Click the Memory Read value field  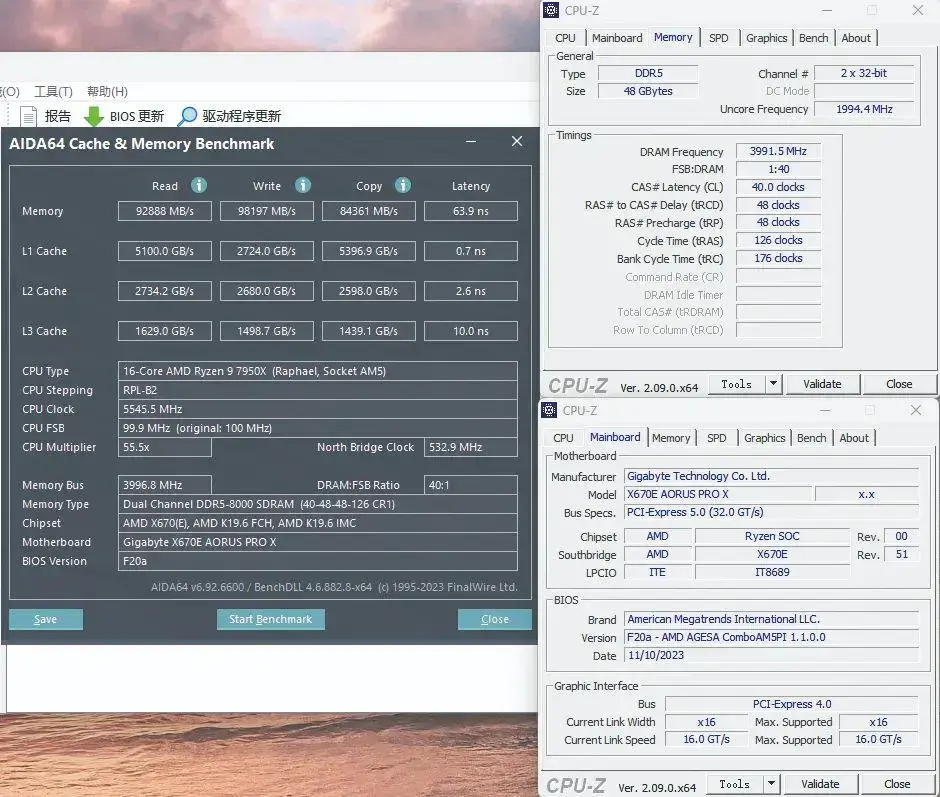164,211
